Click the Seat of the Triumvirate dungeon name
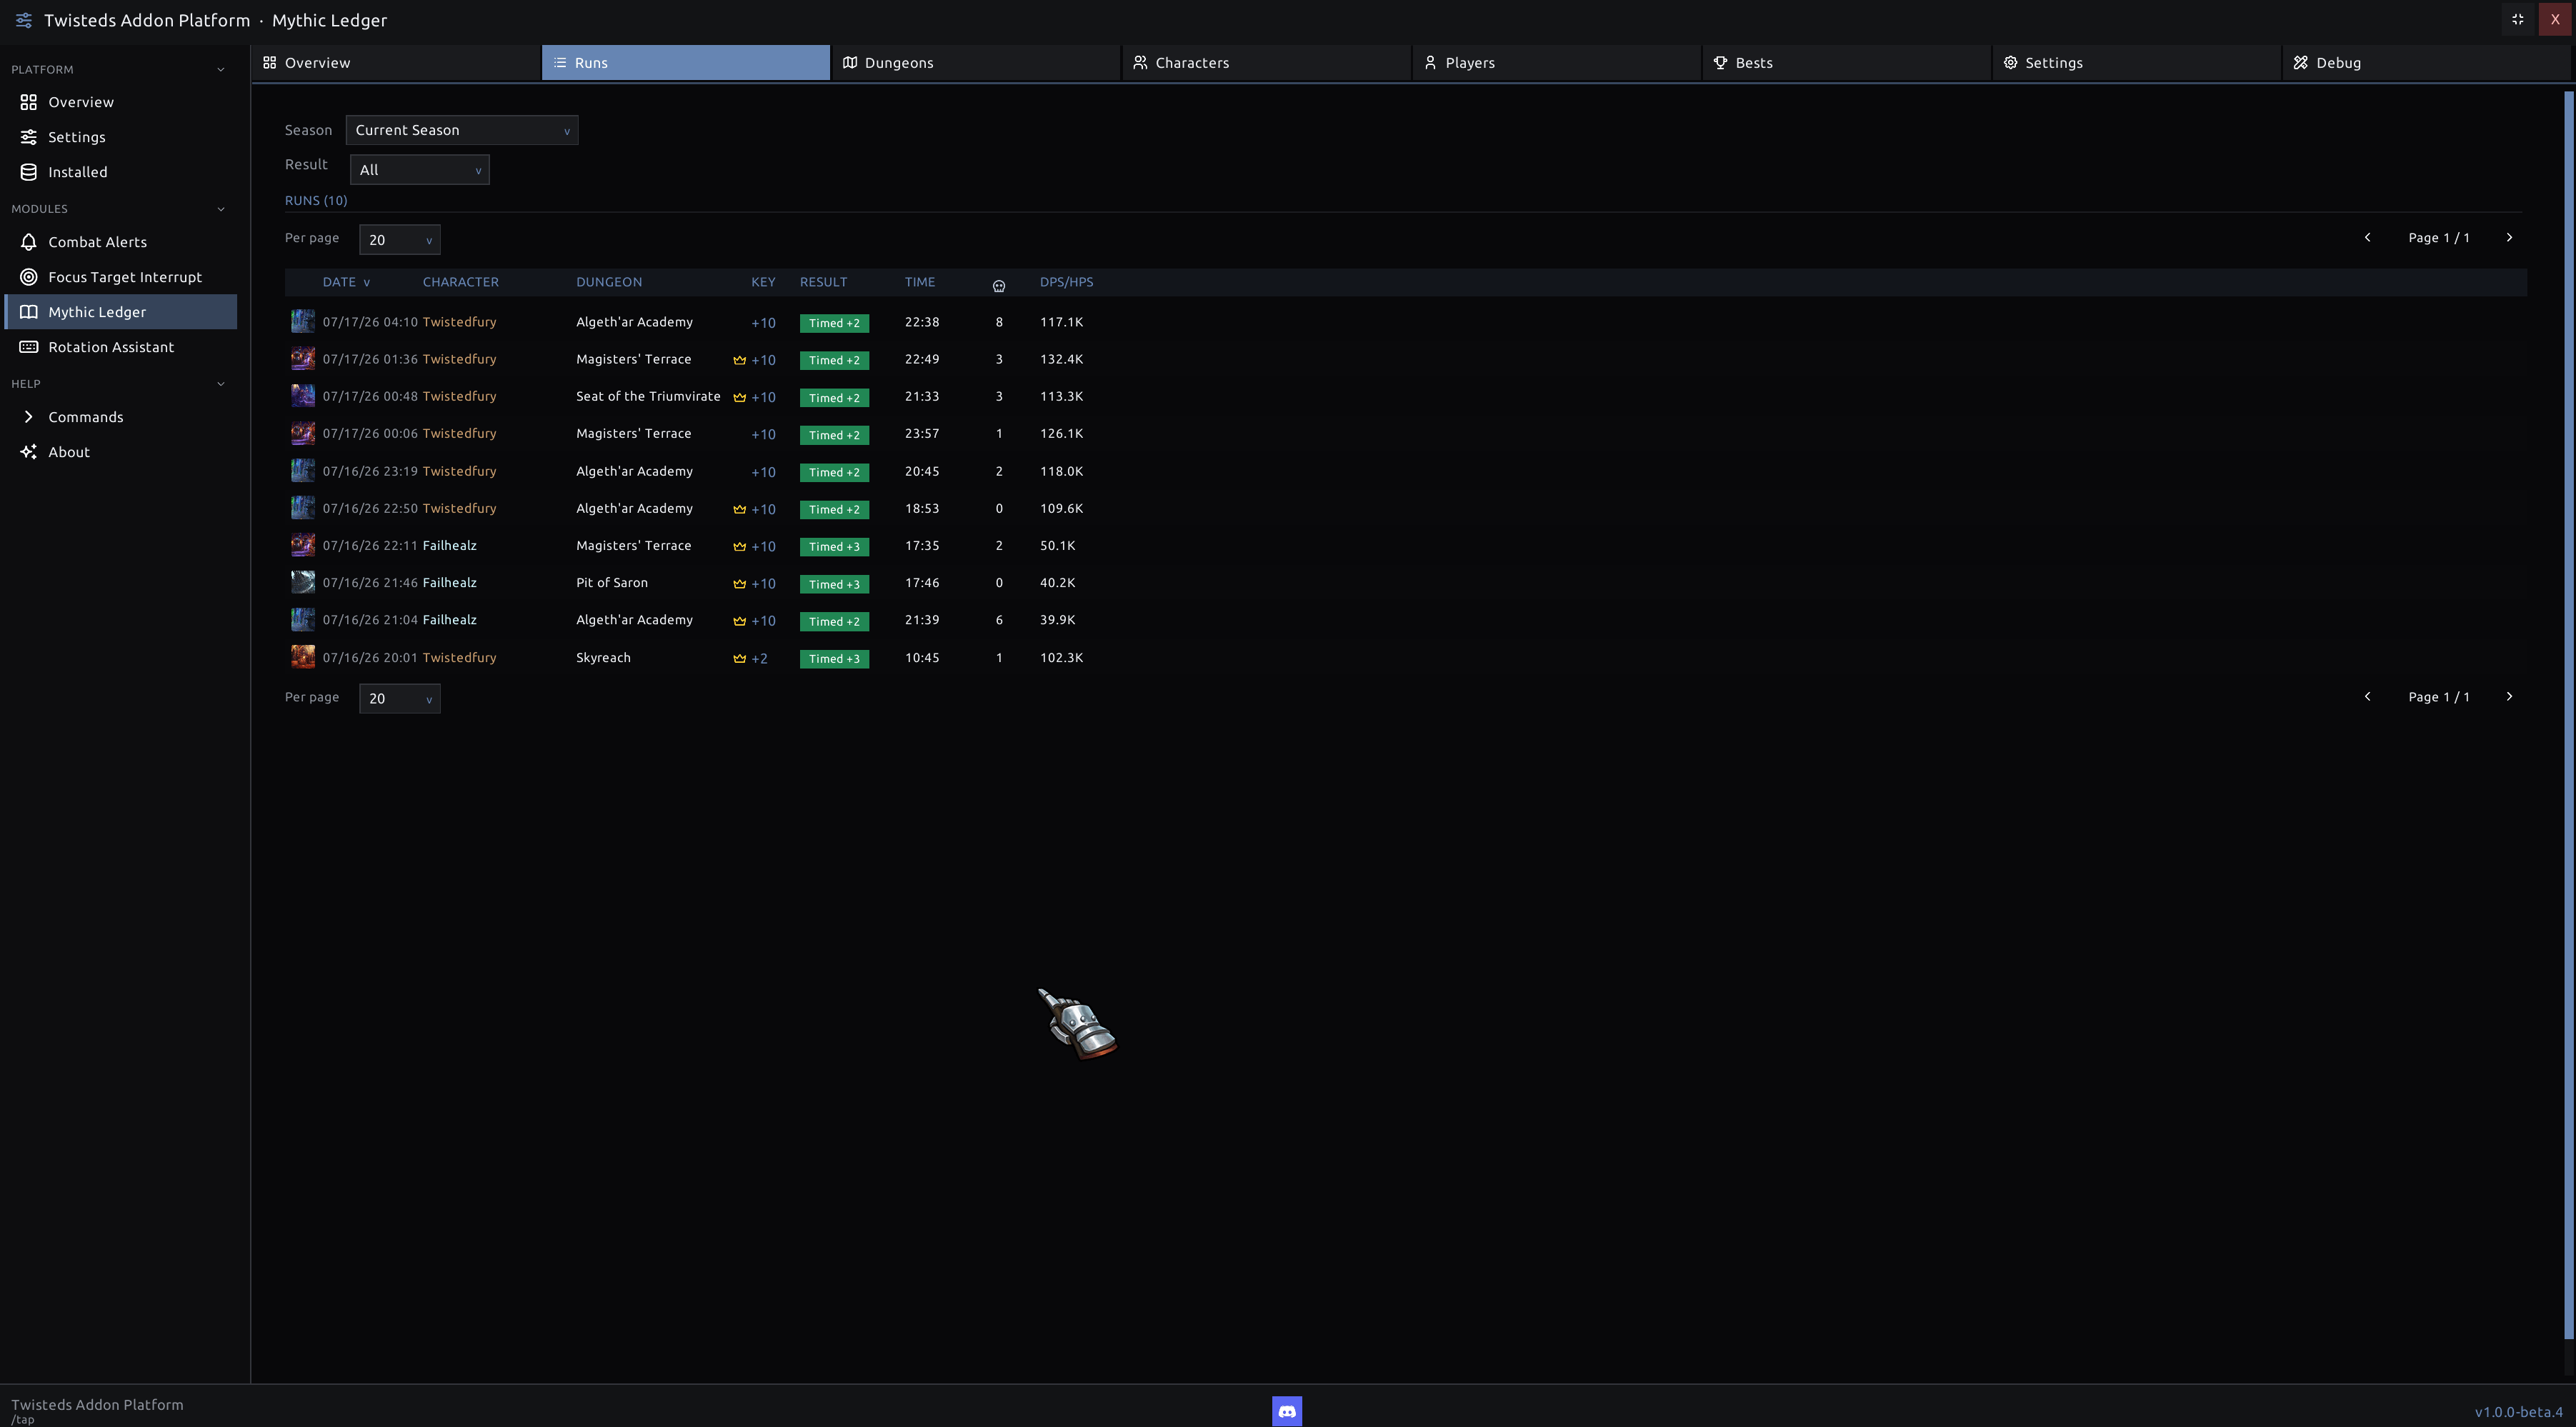2576x1427 pixels. (x=648, y=396)
